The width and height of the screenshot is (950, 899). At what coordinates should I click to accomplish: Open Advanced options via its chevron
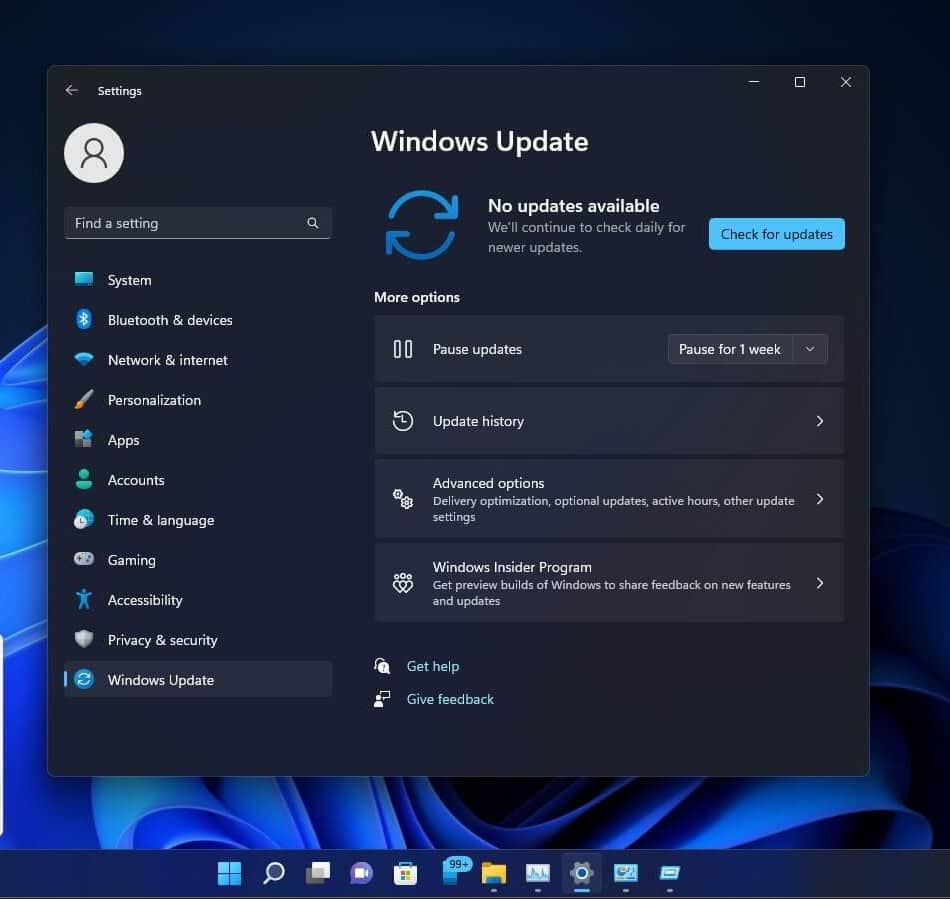820,499
